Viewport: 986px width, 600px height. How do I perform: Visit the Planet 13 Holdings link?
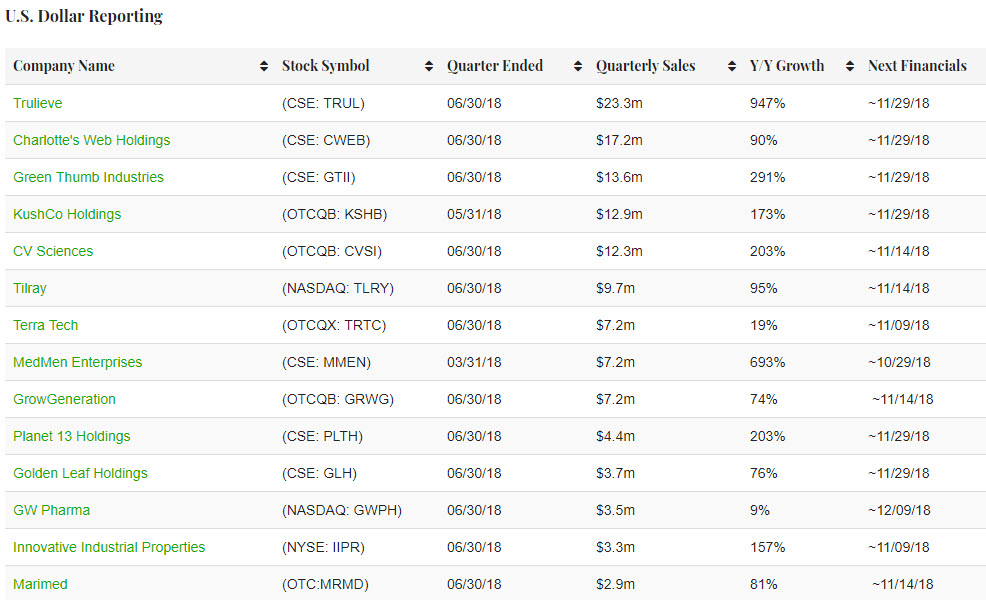coord(71,436)
